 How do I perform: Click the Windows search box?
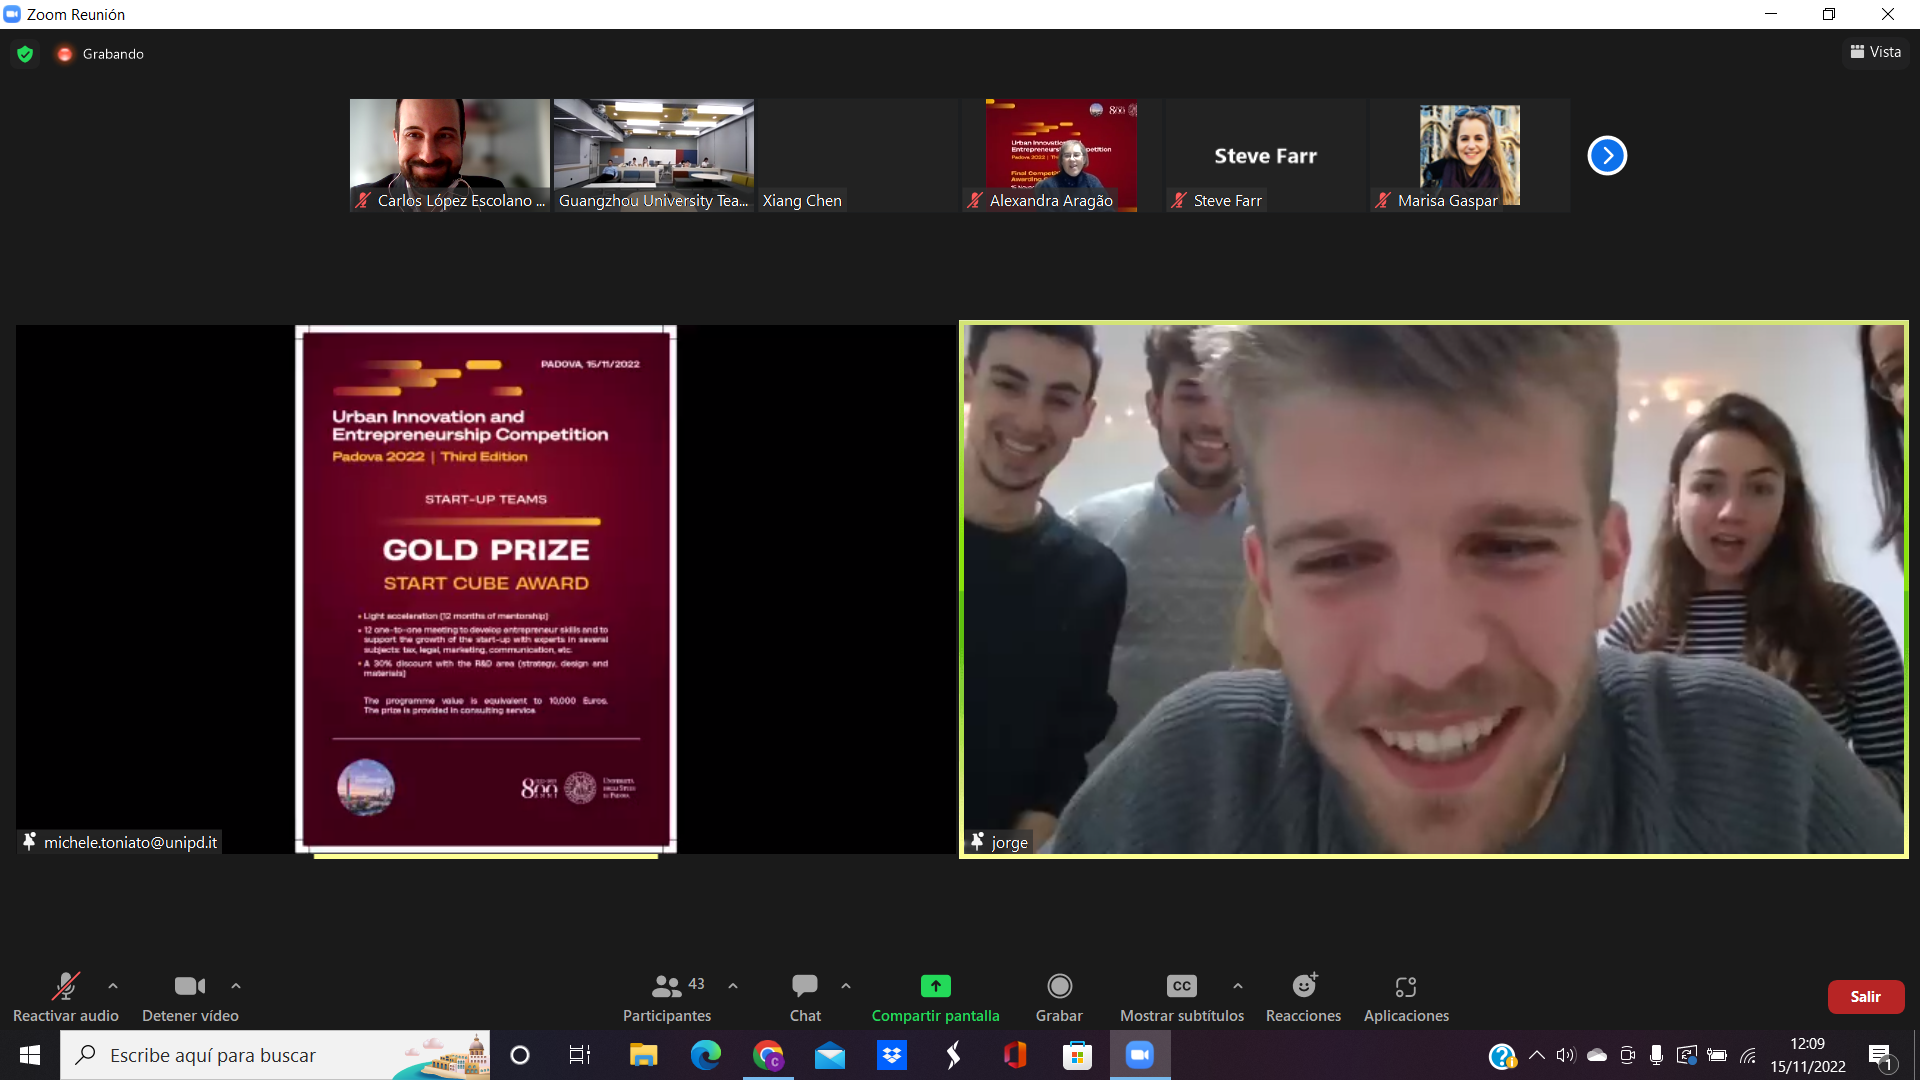point(275,1055)
